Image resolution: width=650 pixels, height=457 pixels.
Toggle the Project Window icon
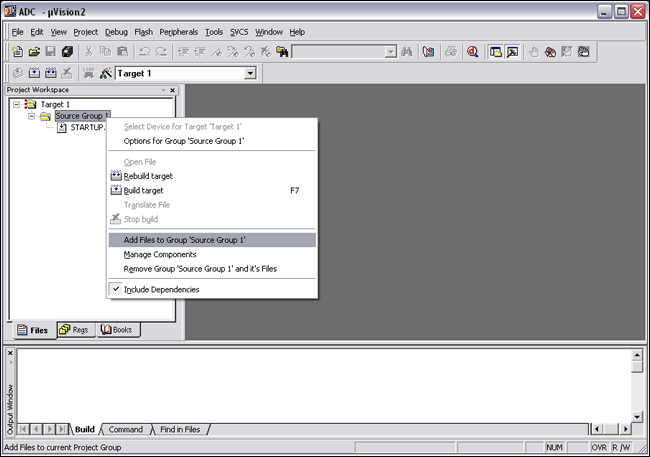pyautogui.click(x=495, y=52)
